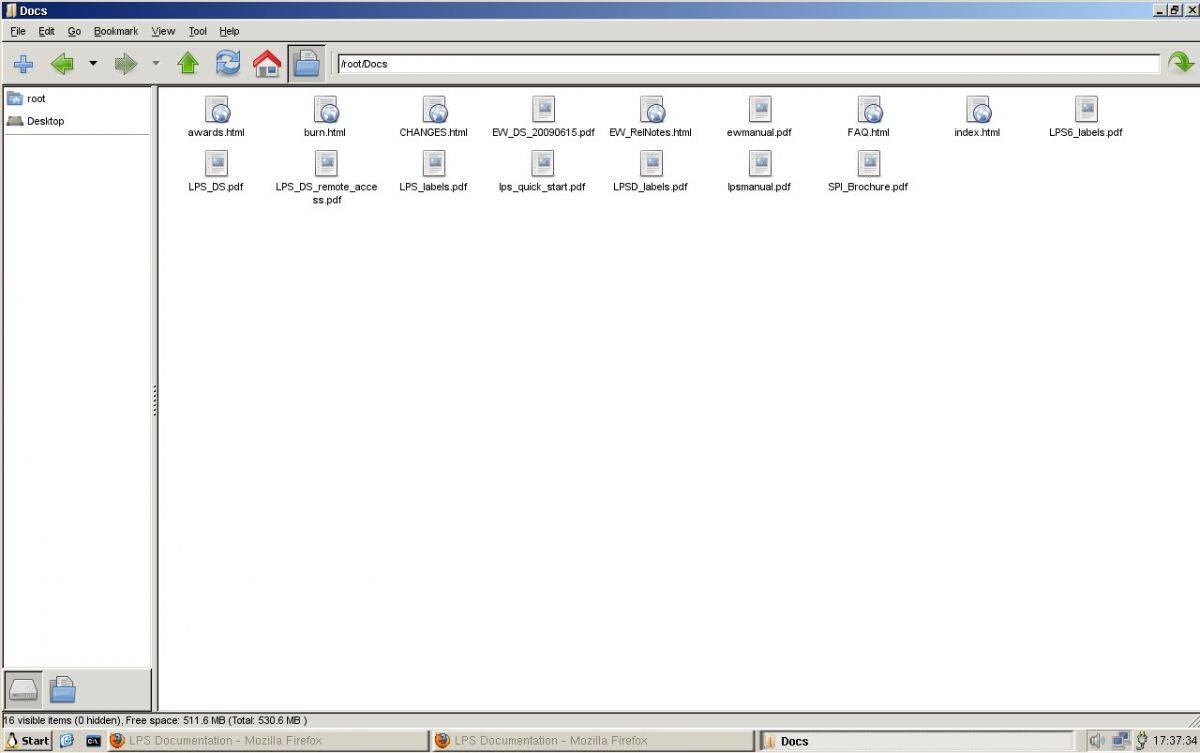The image size is (1200, 753).
Task: Click the side pane splitter handle
Action: [x=155, y=400]
